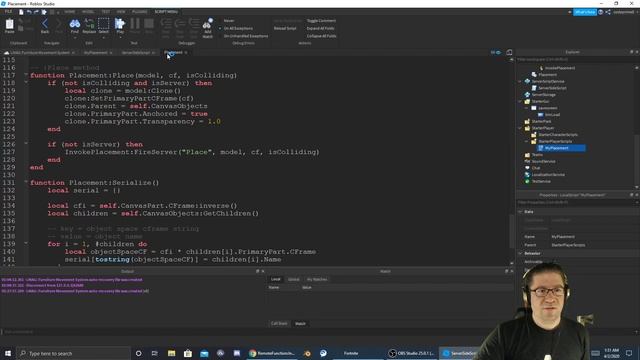Open the FILE menu
Viewport: 640px width, 360px height.
coord(8,12)
